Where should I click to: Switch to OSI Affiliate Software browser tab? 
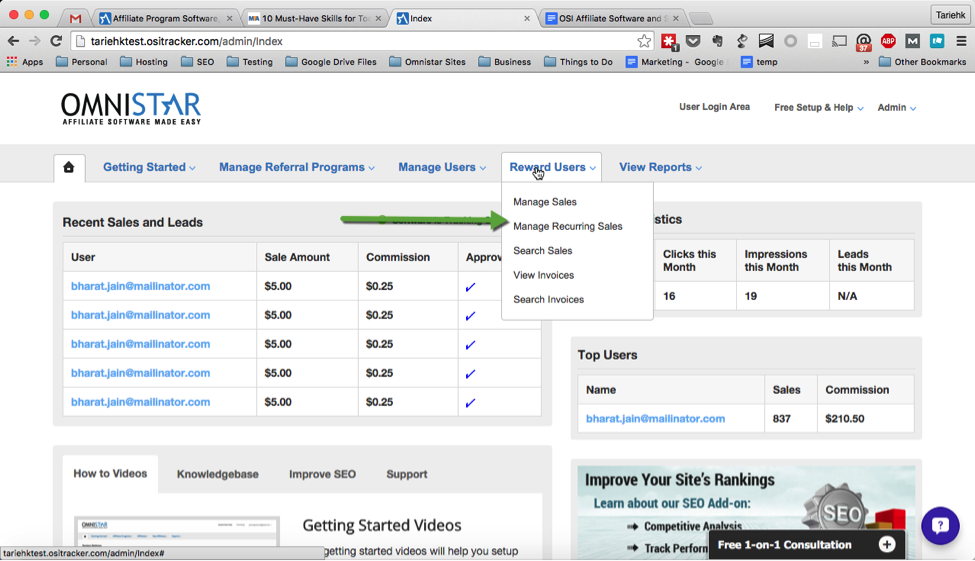[612, 18]
